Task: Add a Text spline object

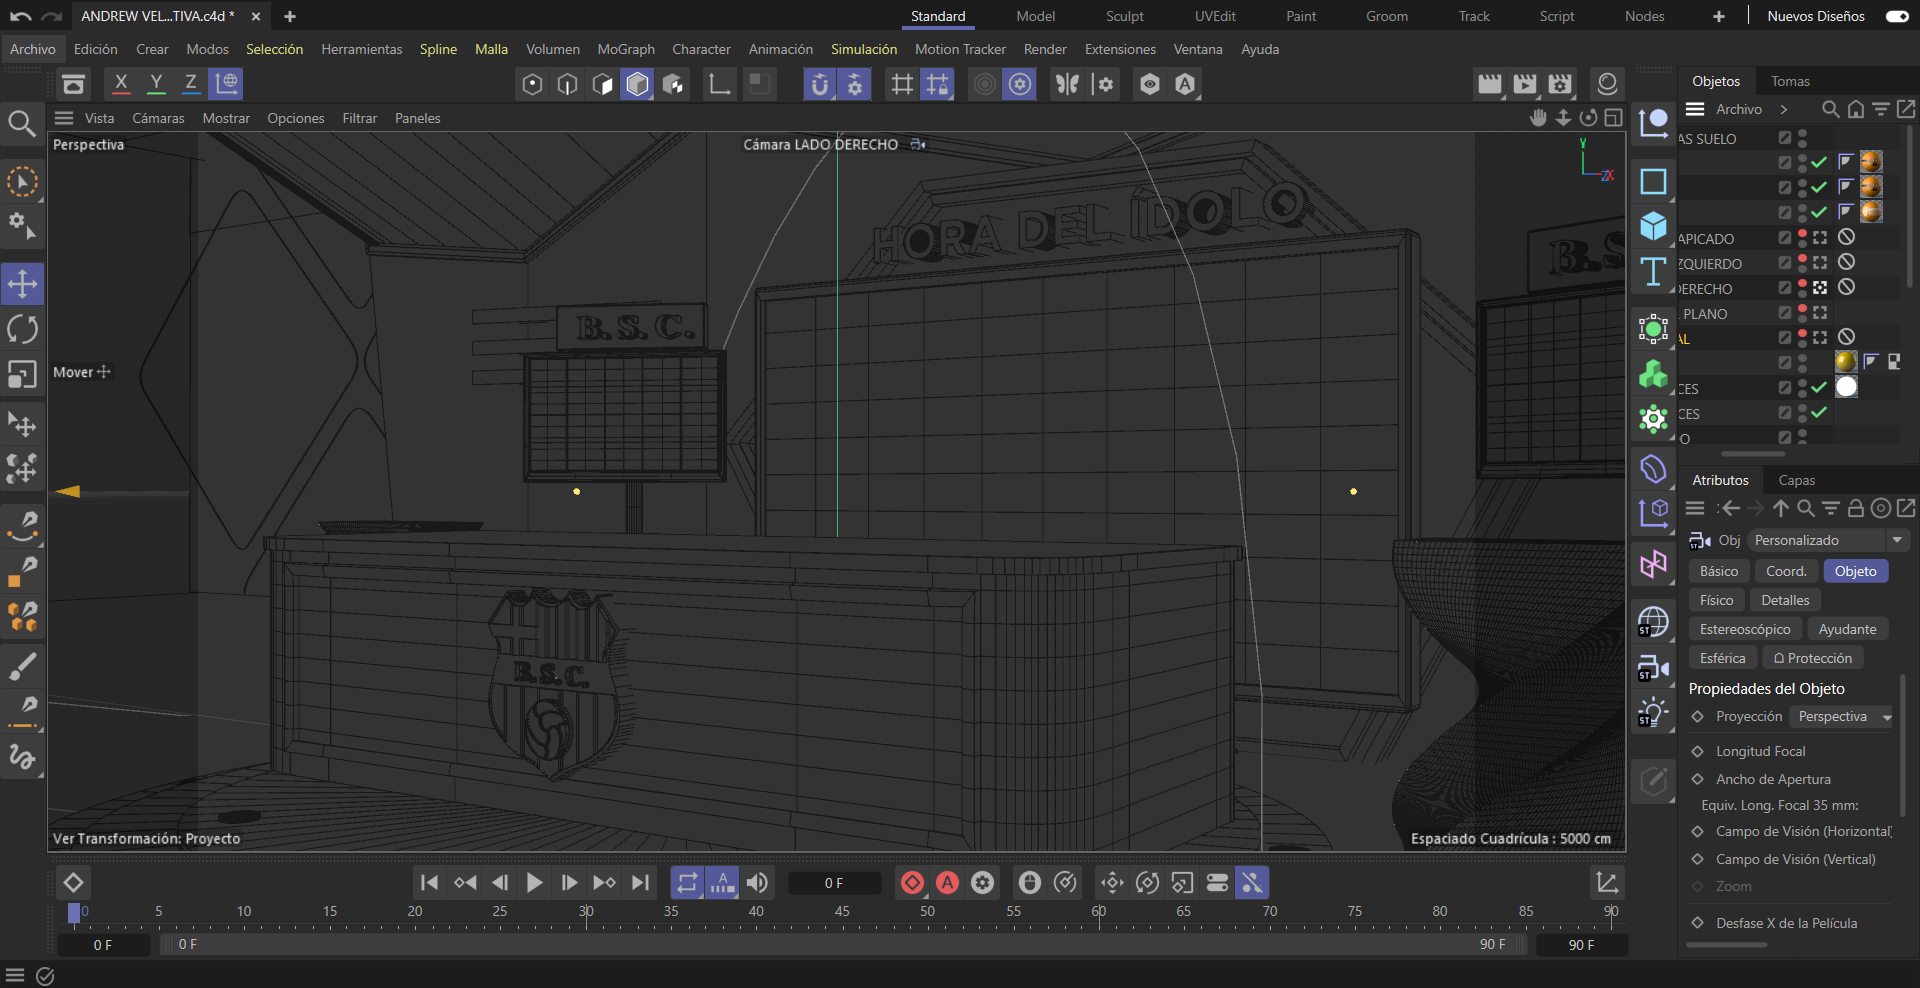Action: pos(1653,271)
